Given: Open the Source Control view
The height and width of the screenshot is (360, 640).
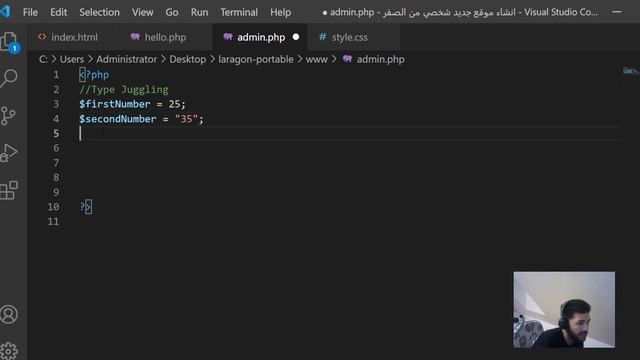Looking at the screenshot, I should point(8,116).
